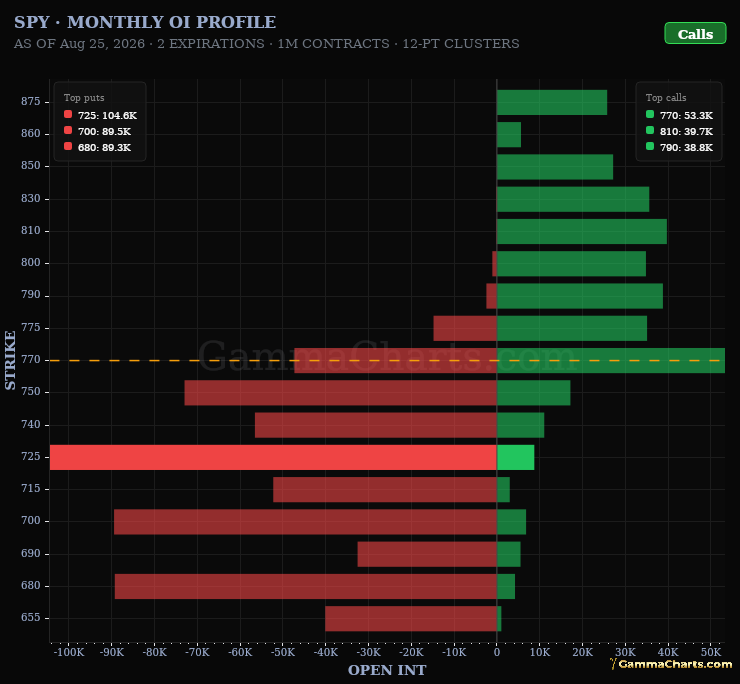
Task: Click the red swatch for 725: 104.6K
Action: click(68, 114)
